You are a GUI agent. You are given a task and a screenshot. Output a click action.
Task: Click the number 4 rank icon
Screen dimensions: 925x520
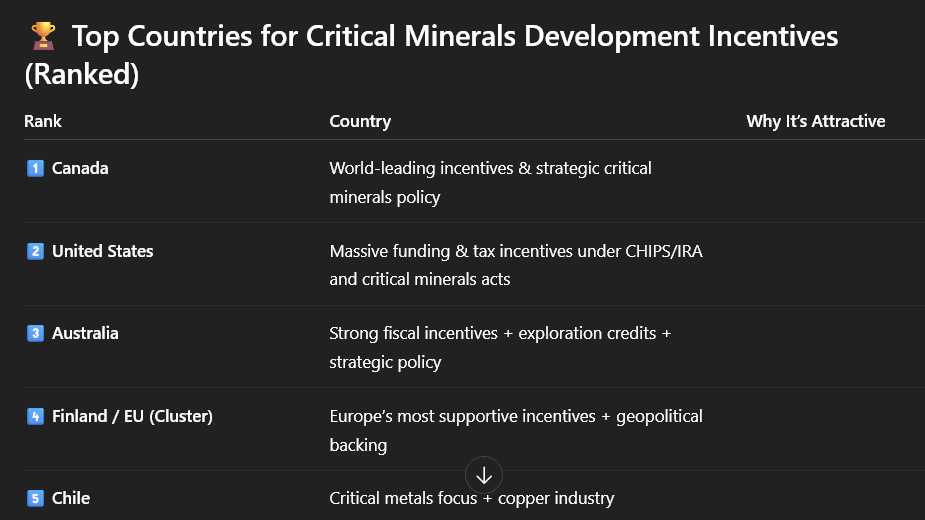coord(35,416)
